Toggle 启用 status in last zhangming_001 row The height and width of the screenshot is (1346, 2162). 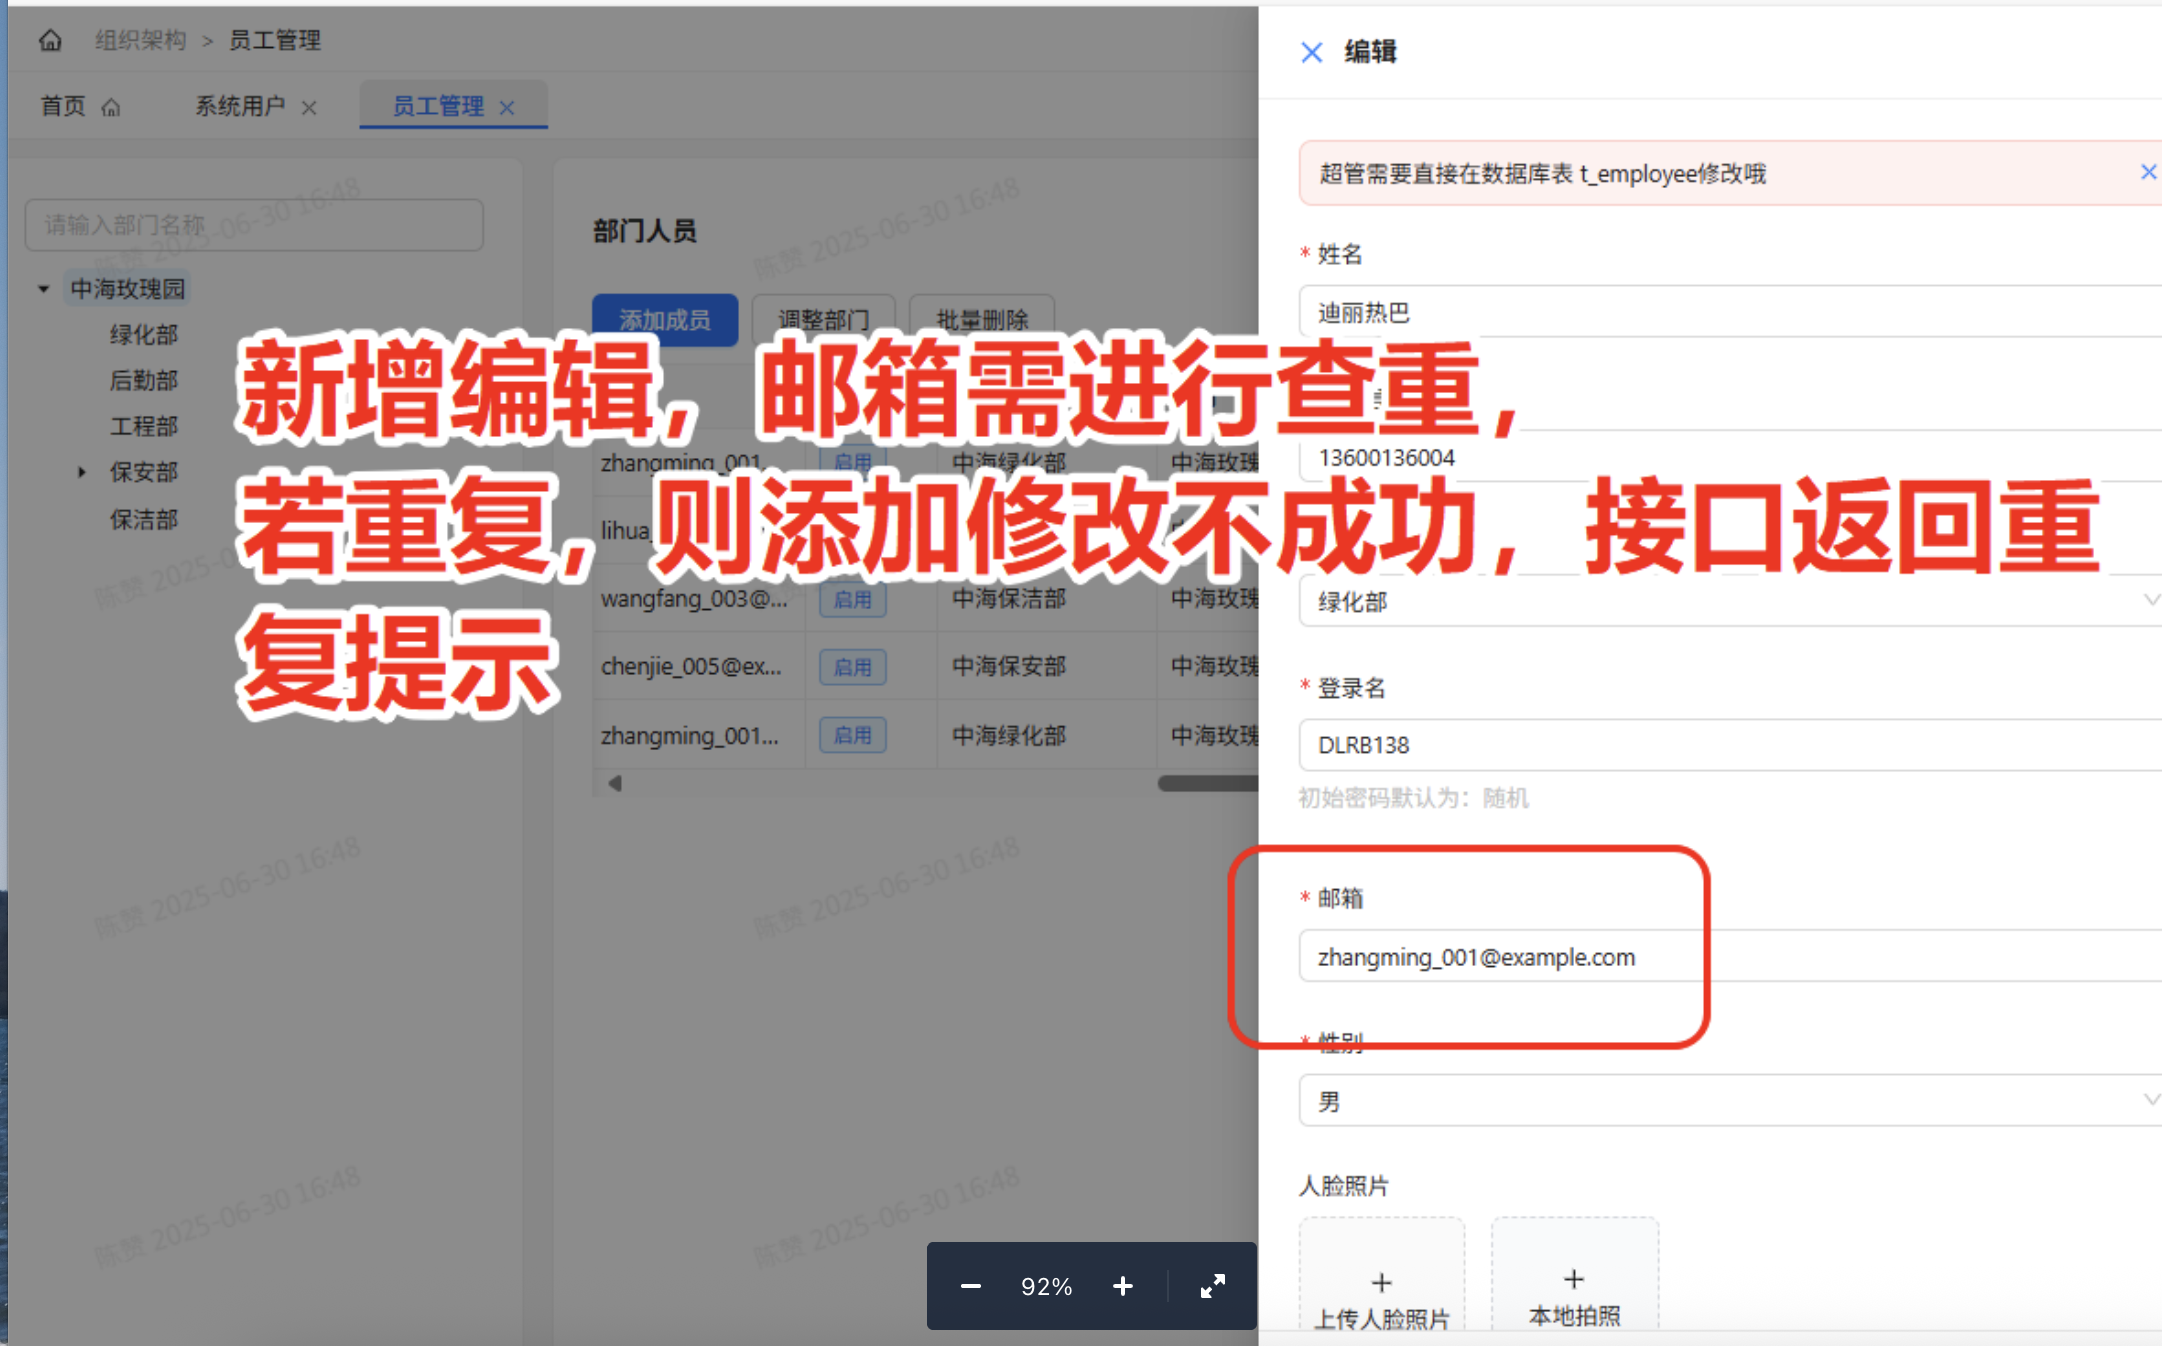852,736
